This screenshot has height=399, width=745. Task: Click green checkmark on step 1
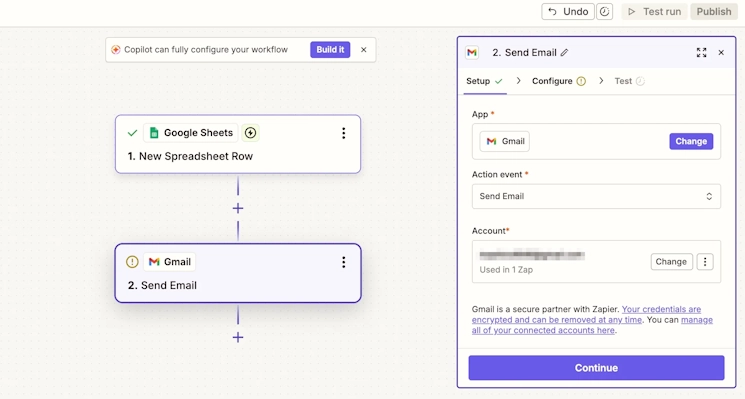click(132, 133)
